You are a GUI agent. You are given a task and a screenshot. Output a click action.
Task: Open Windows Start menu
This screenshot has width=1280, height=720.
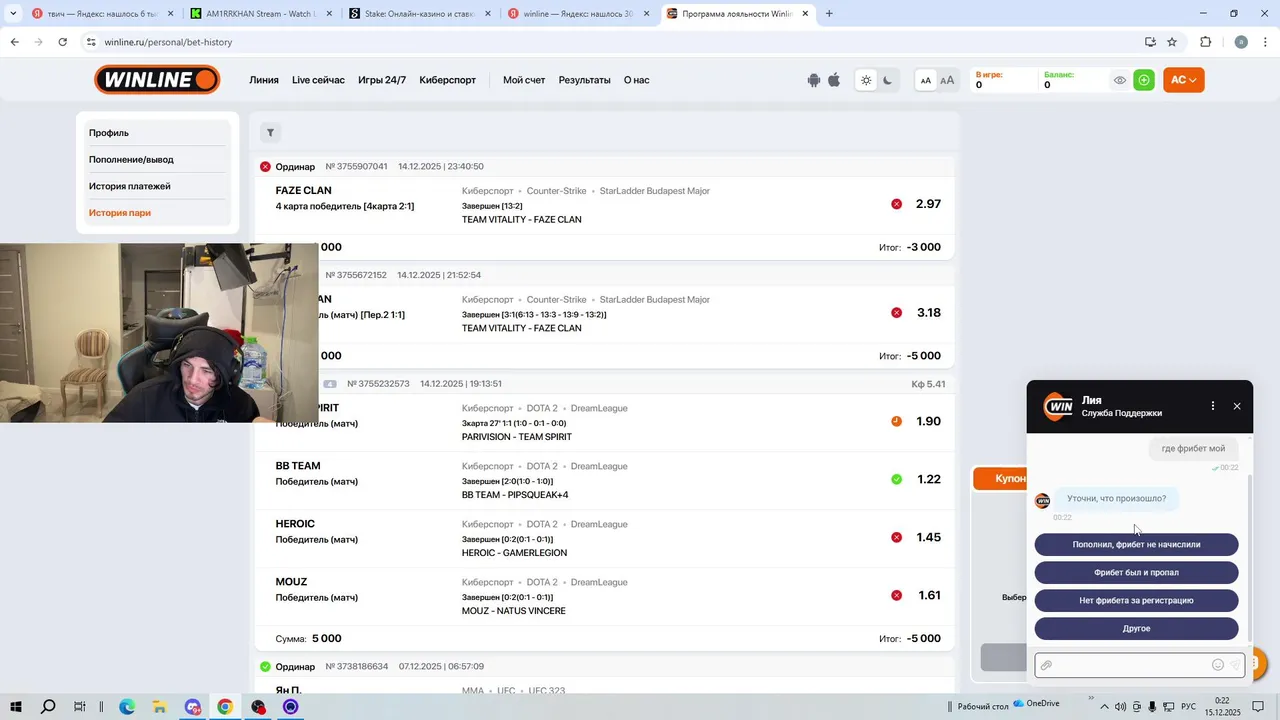pos(16,707)
